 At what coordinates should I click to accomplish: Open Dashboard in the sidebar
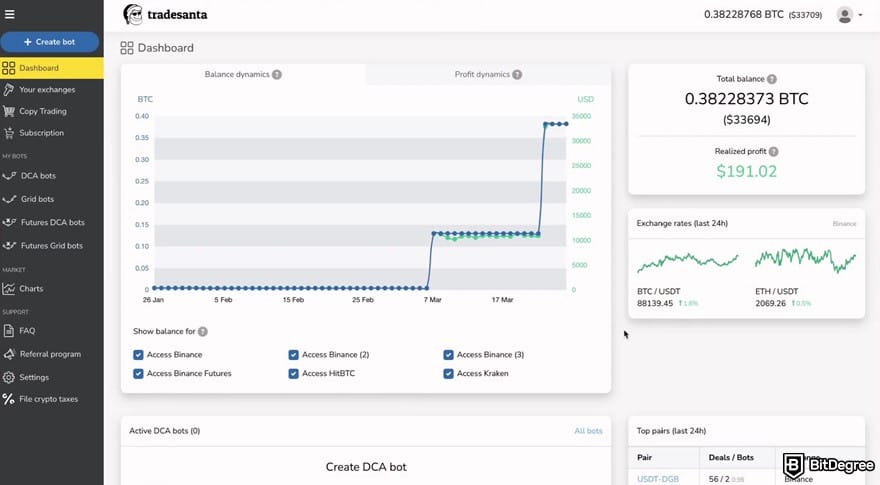pyautogui.click(x=52, y=68)
